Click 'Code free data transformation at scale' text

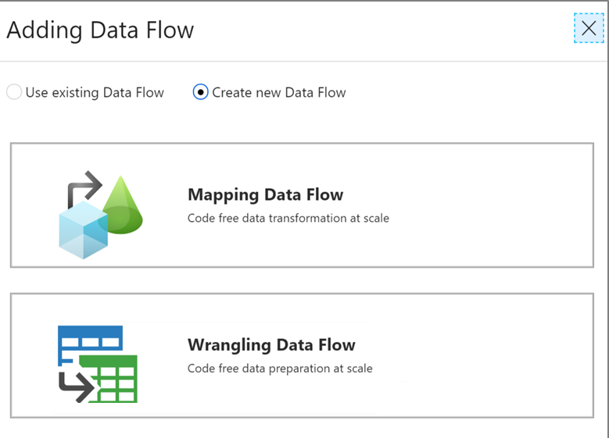coord(288,218)
